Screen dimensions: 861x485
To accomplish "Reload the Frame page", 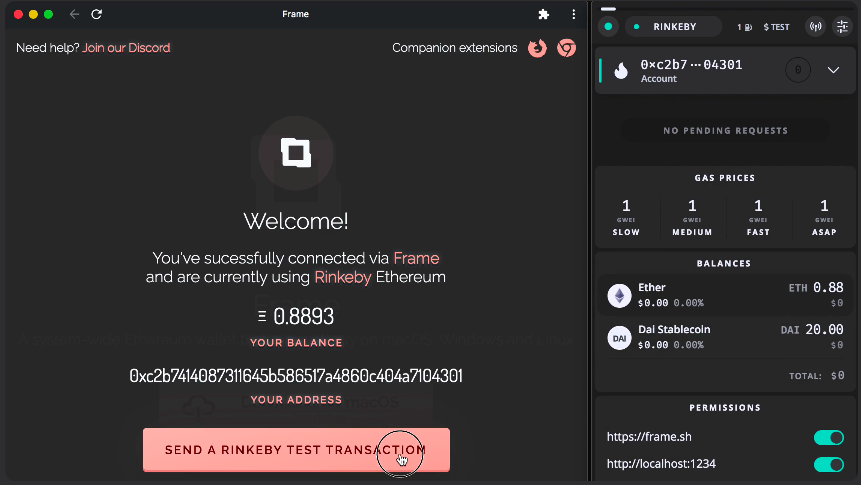I will pos(97,14).
